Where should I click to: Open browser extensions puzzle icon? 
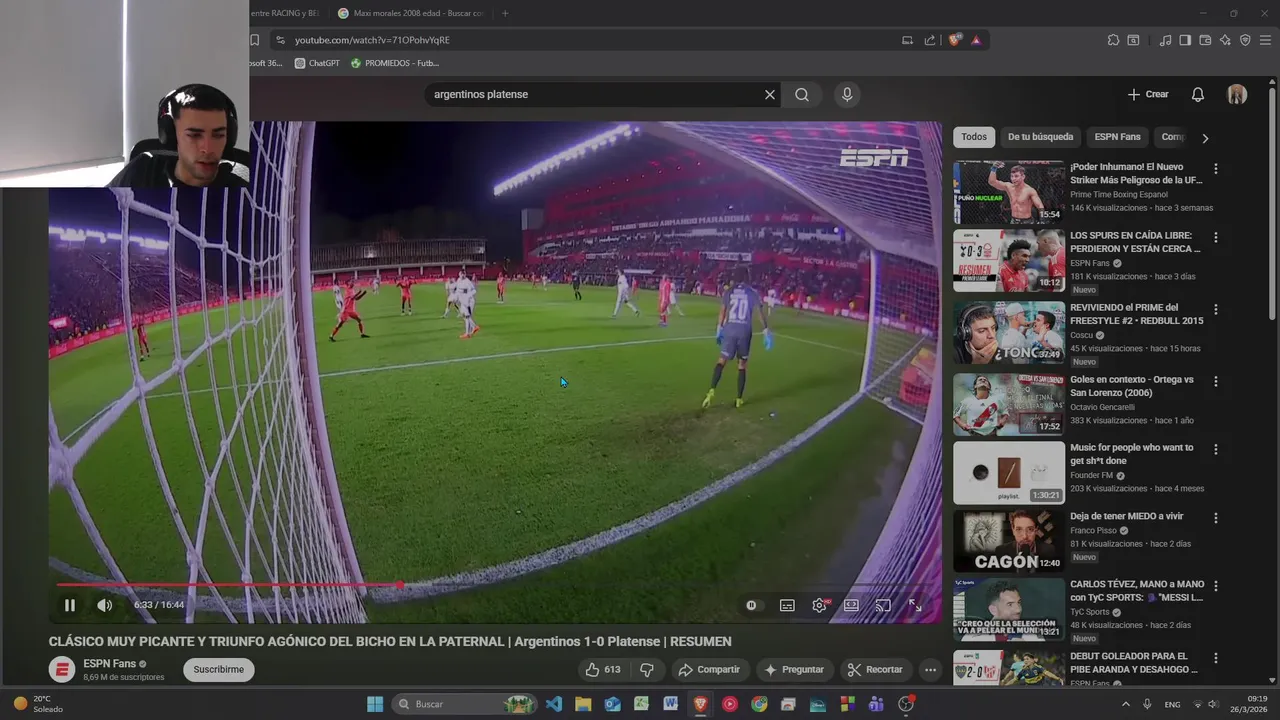1113,40
